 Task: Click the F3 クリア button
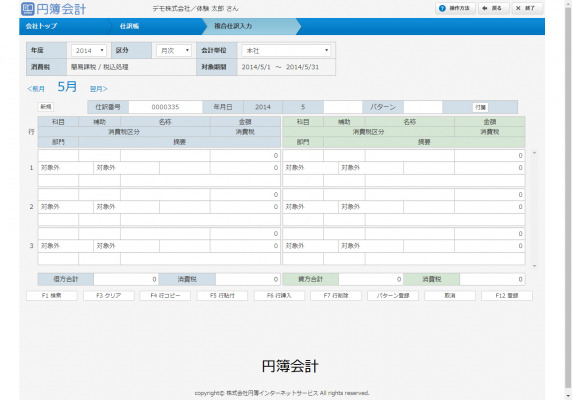click(x=108, y=296)
